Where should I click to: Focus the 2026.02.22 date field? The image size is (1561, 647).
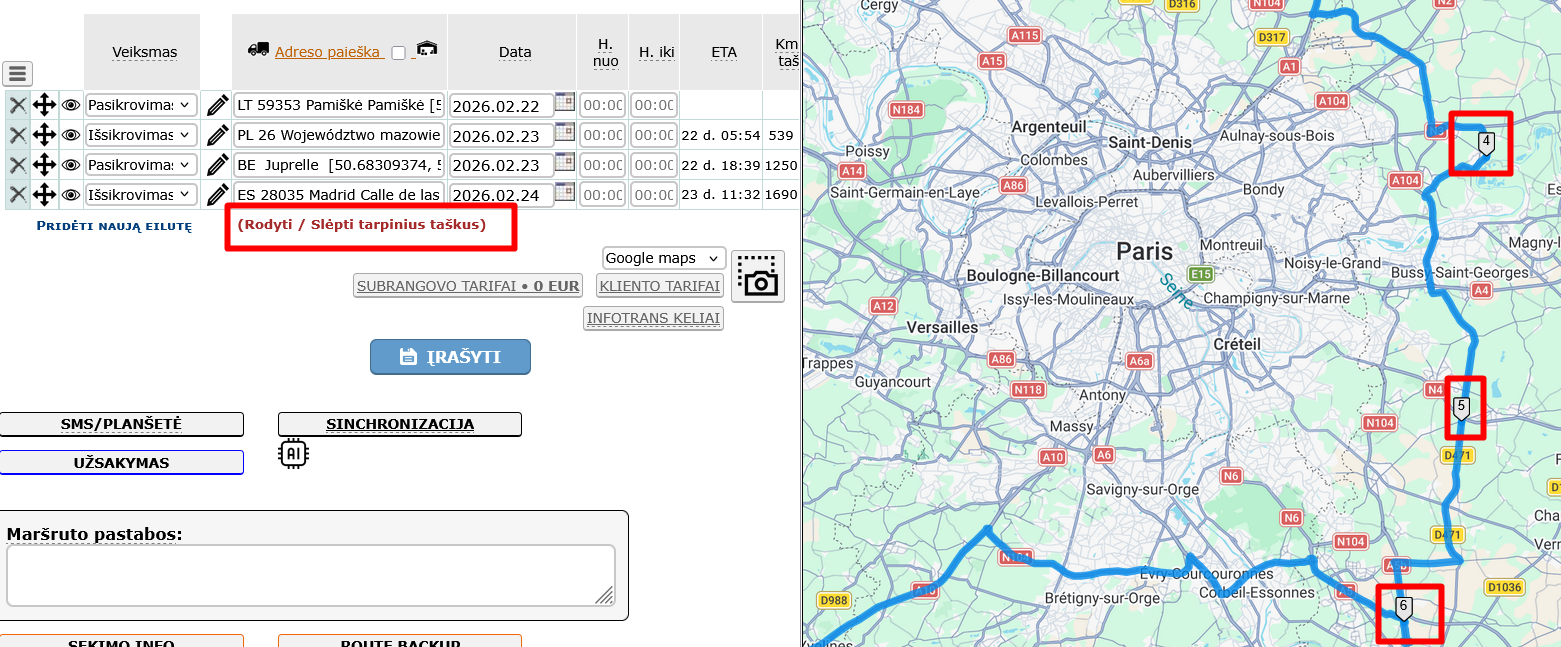[501, 106]
